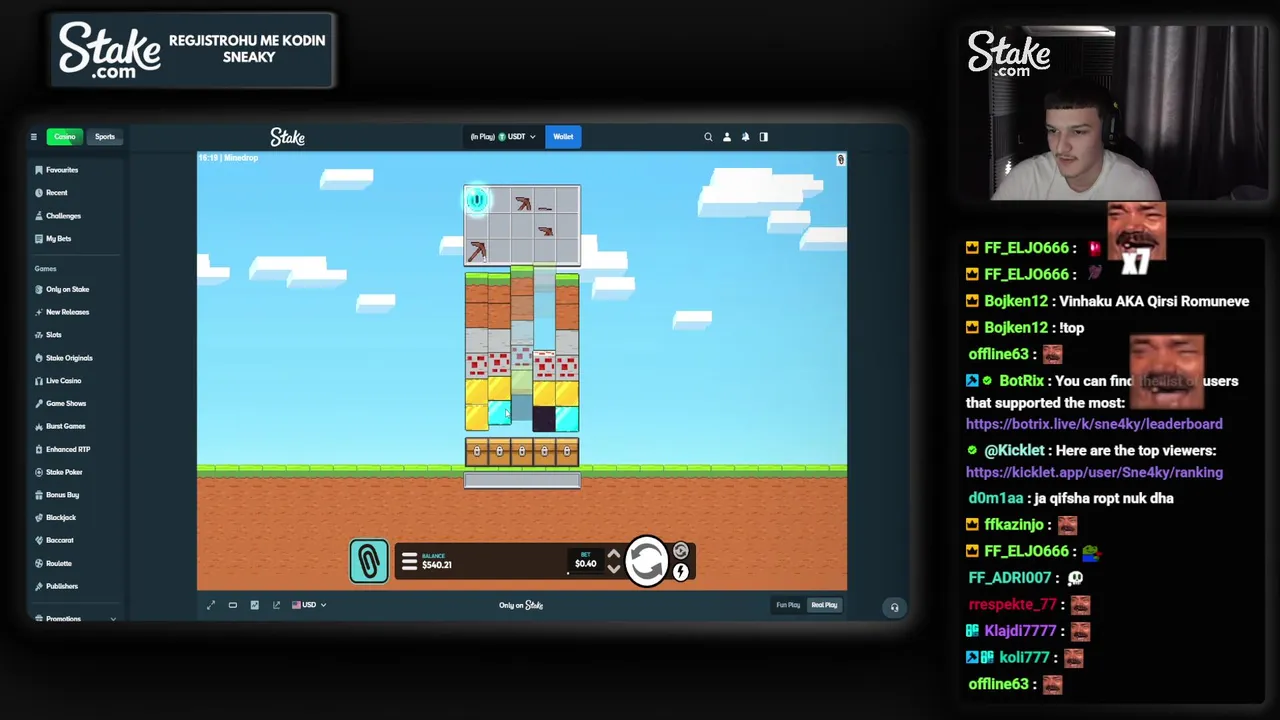Click the Balance $540.21 display
The image size is (1280, 720).
point(436,561)
